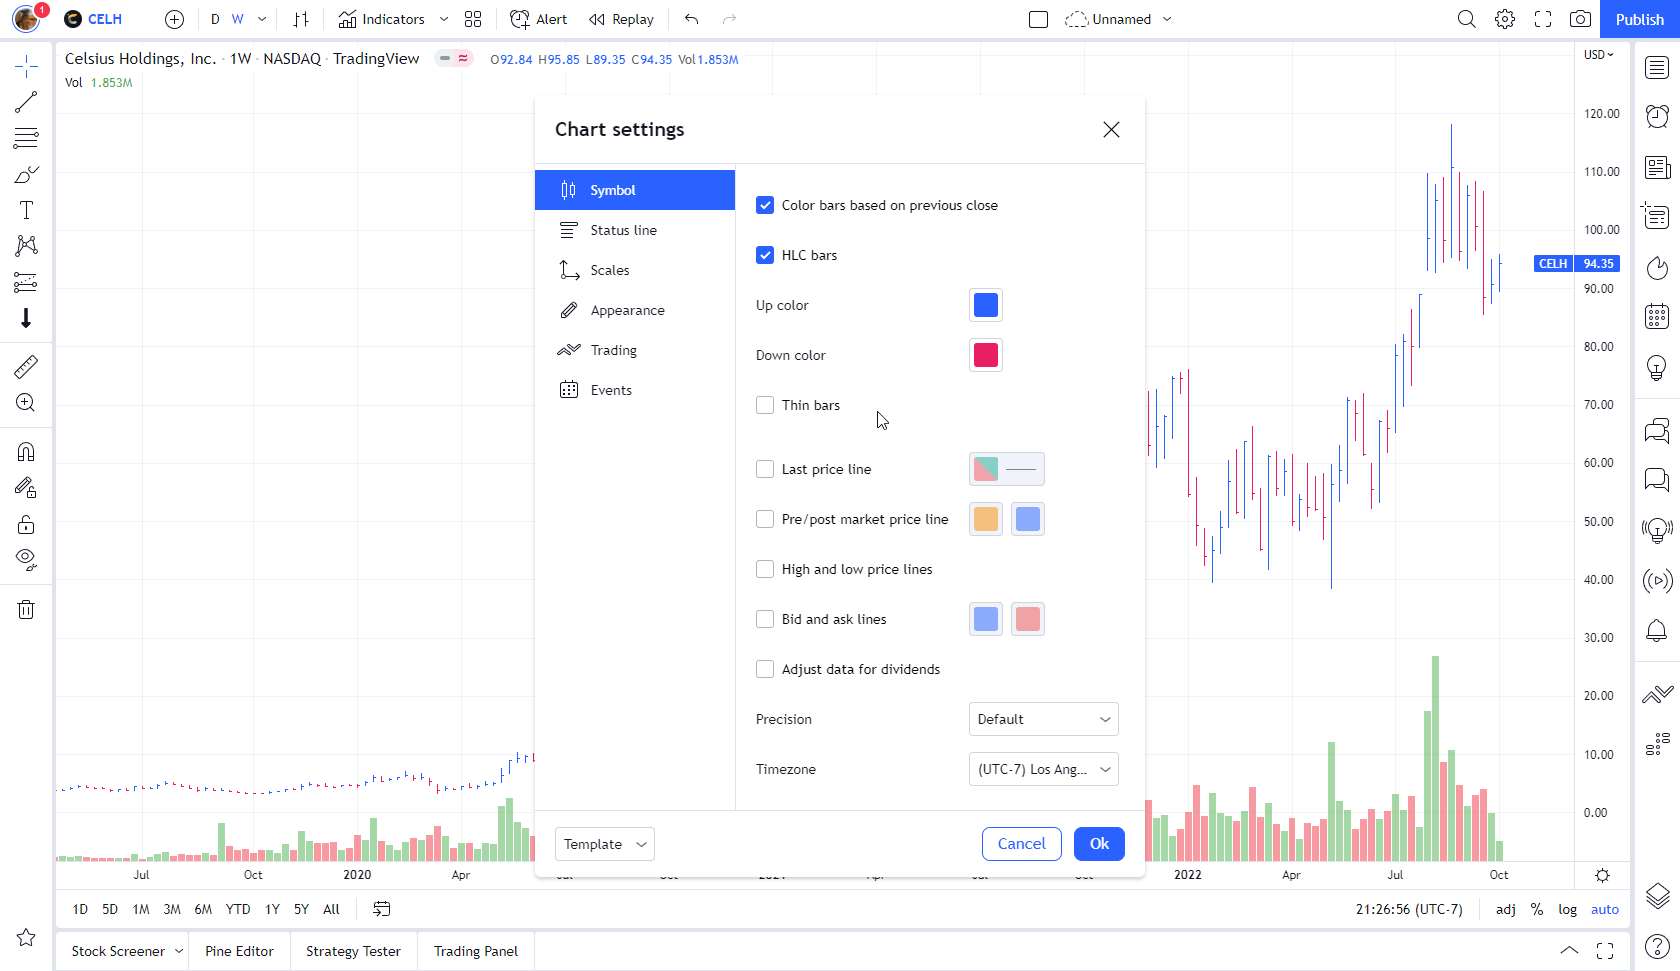This screenshot has width=1680, height=971.
Task: Select the brush drawing tool
Action: (x=26, y=174)
